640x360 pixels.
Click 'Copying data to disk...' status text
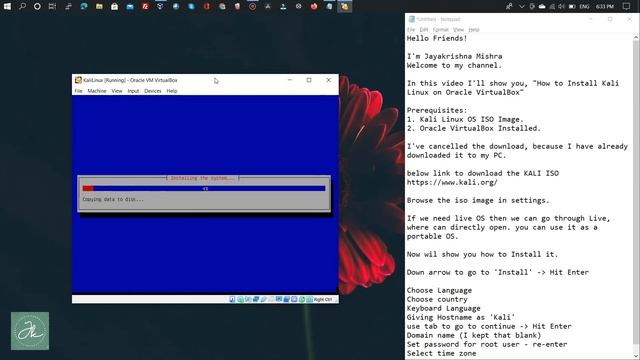tap(113, 200)
